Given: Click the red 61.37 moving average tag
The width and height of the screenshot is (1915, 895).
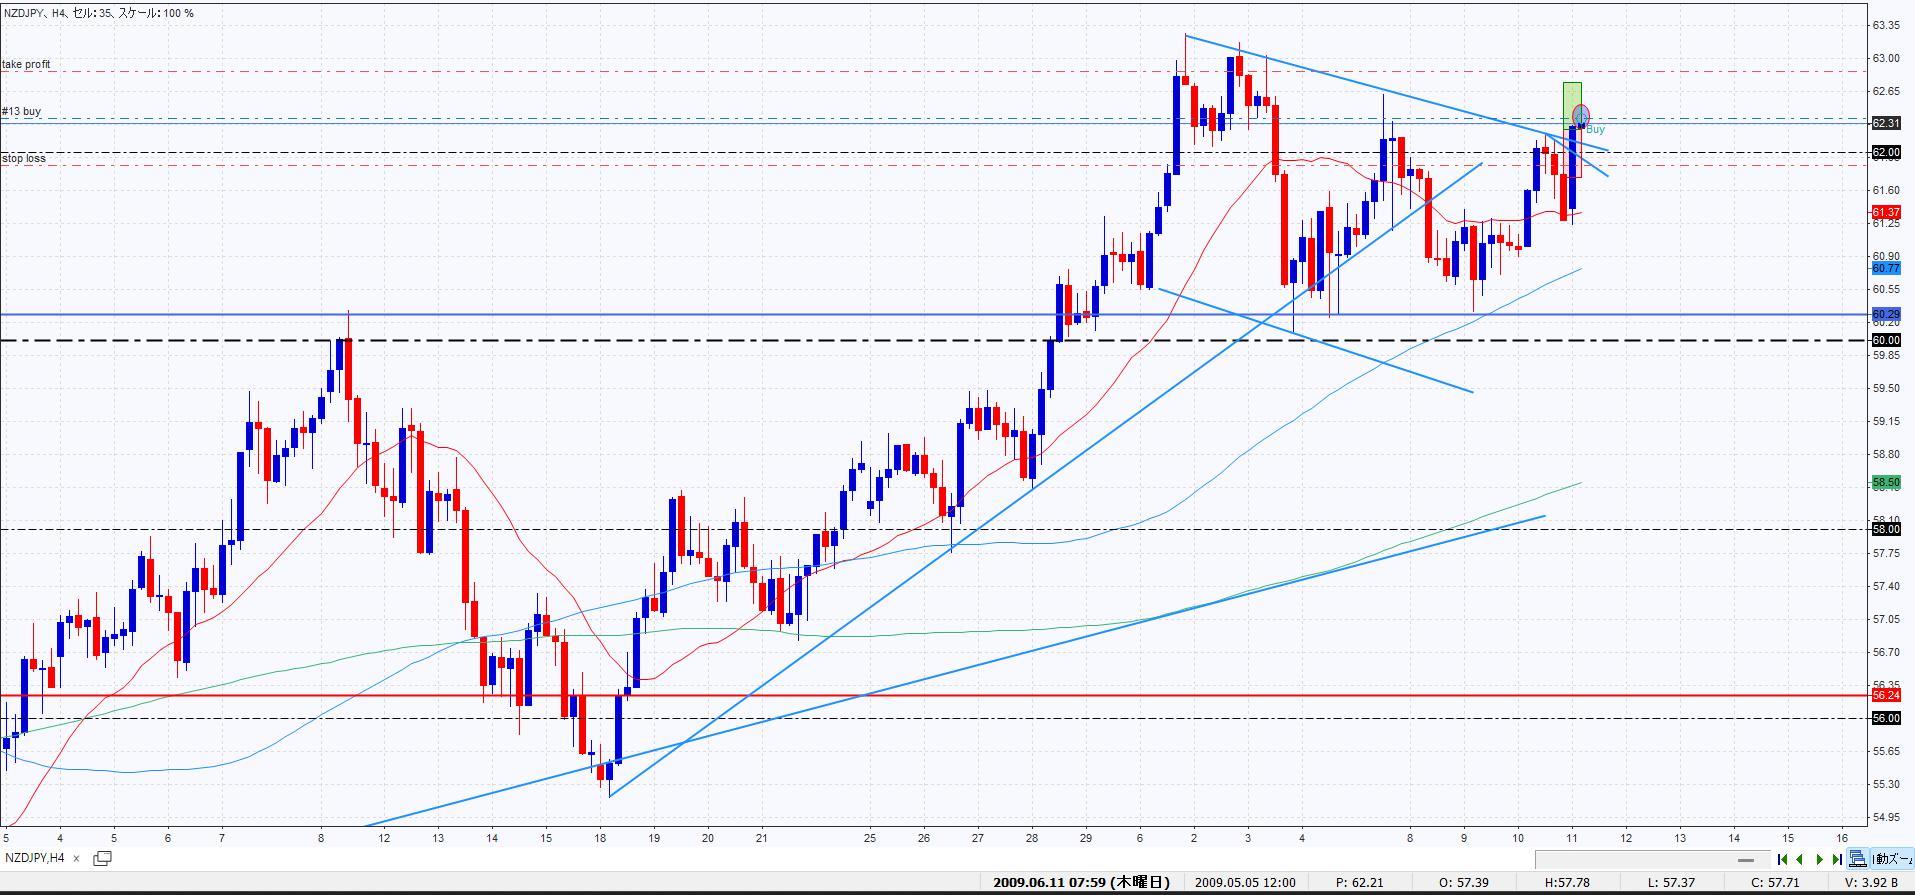Looking at the screenshot, I should 1885,212.
